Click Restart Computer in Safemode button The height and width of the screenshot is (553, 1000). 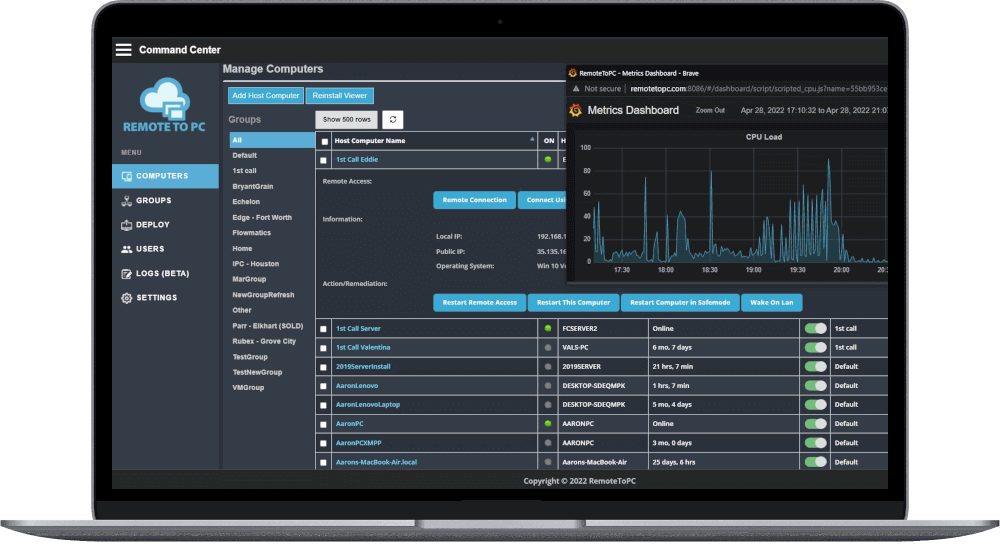pyautogui.click(x=680, y=302)
